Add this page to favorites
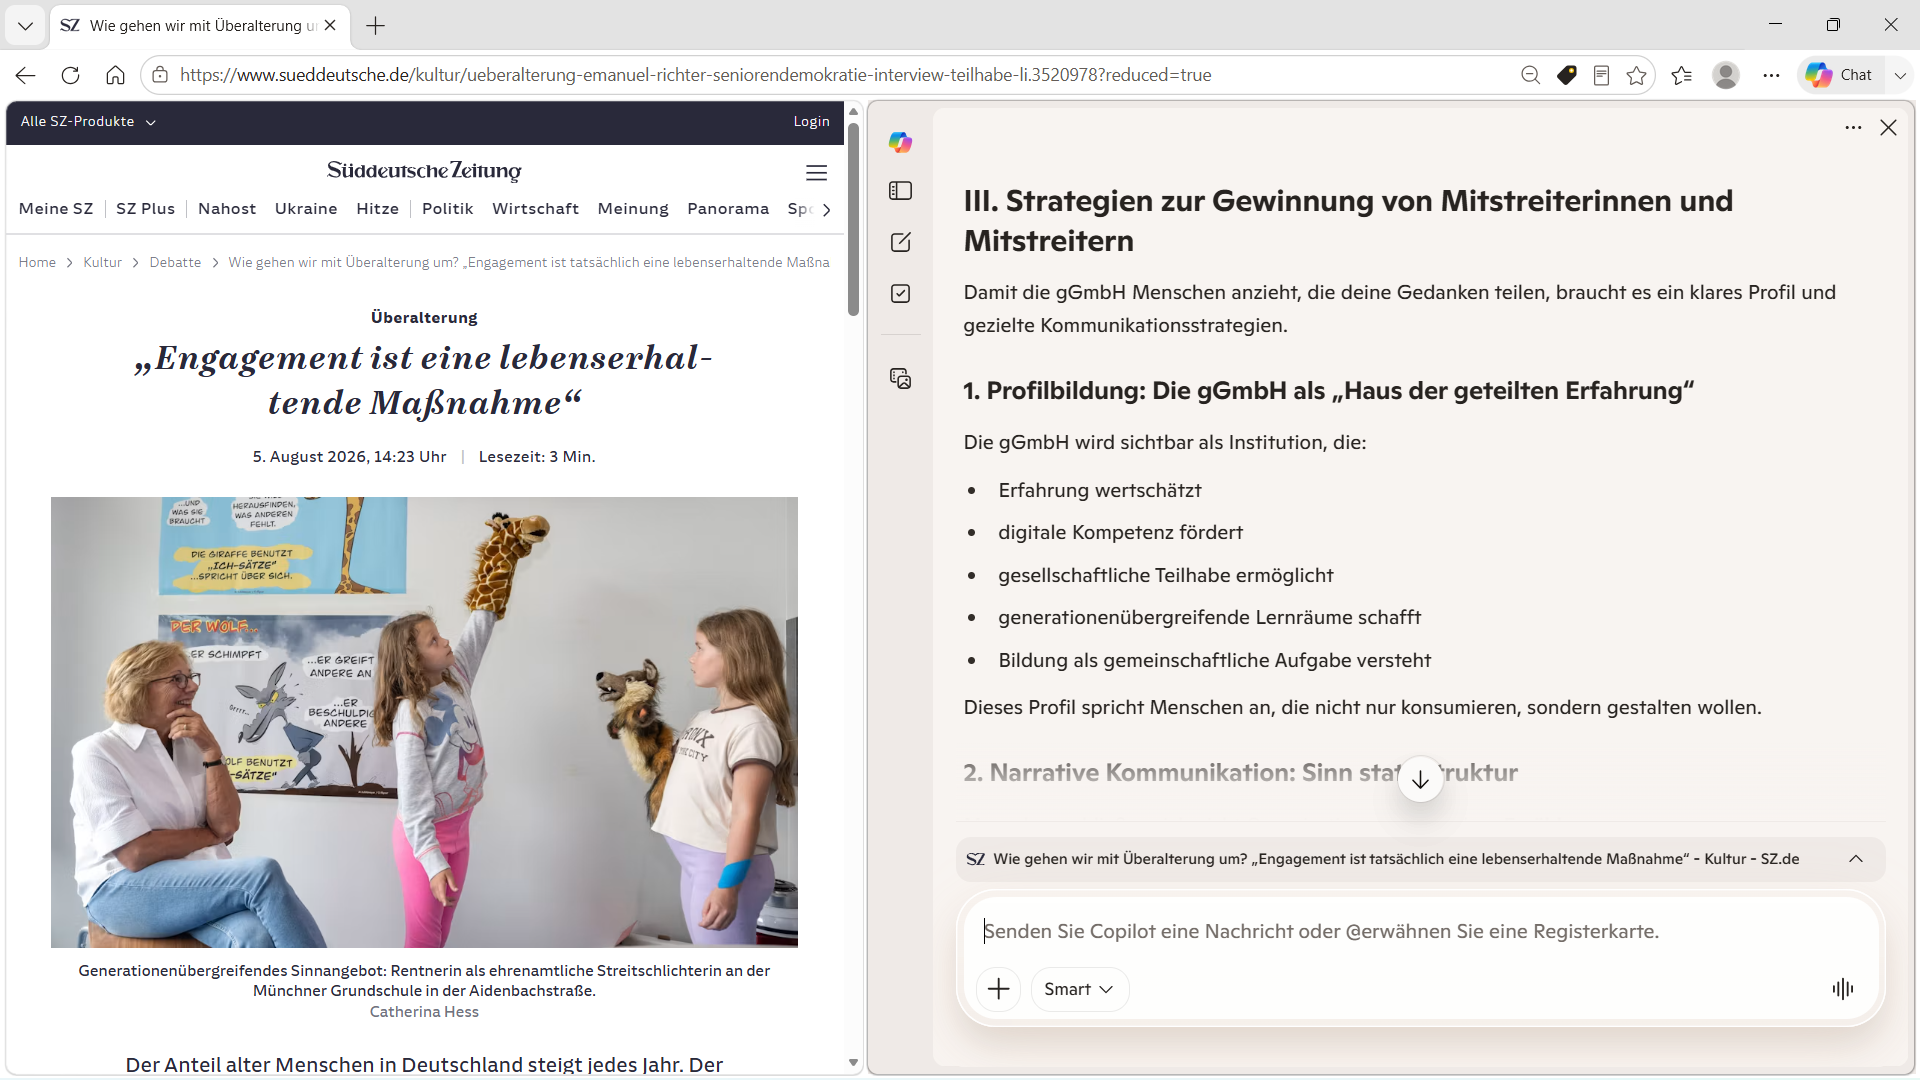 (1636, 75)
